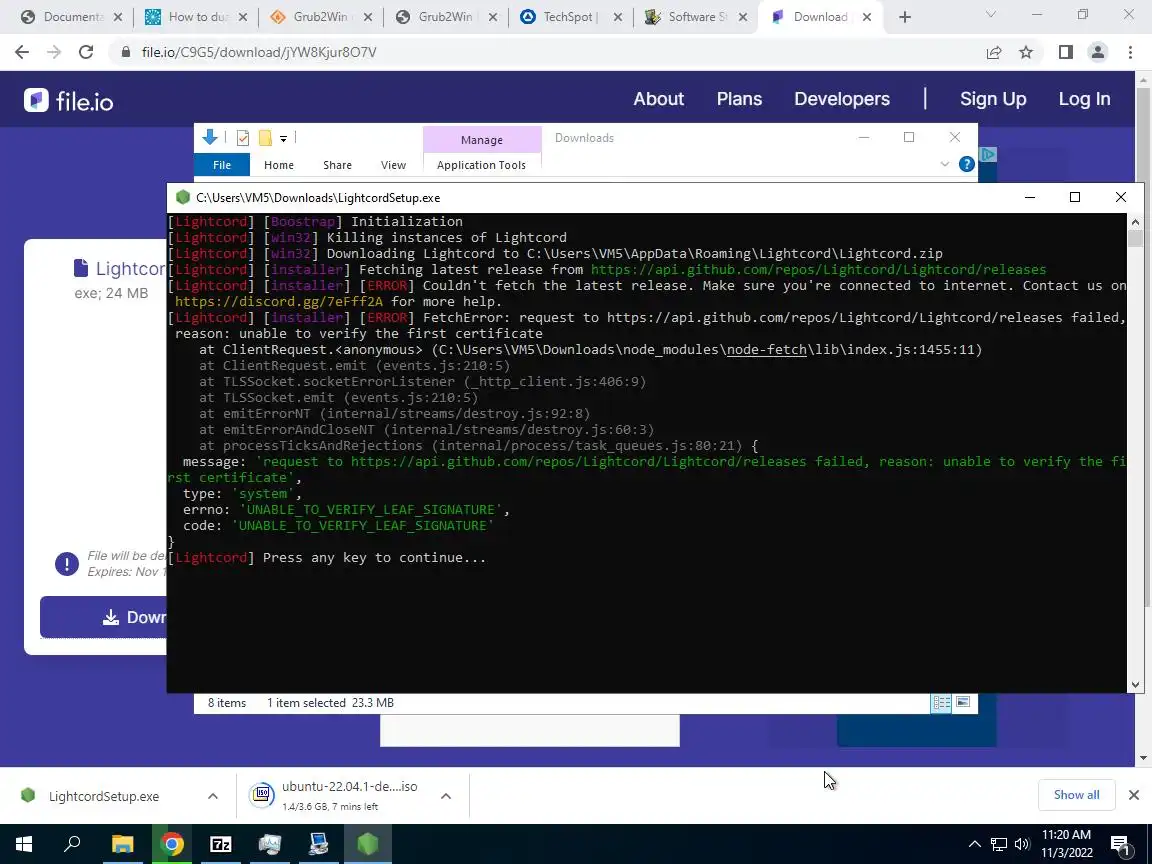Switch Explorer to large icons view

[x=963, y=702]
